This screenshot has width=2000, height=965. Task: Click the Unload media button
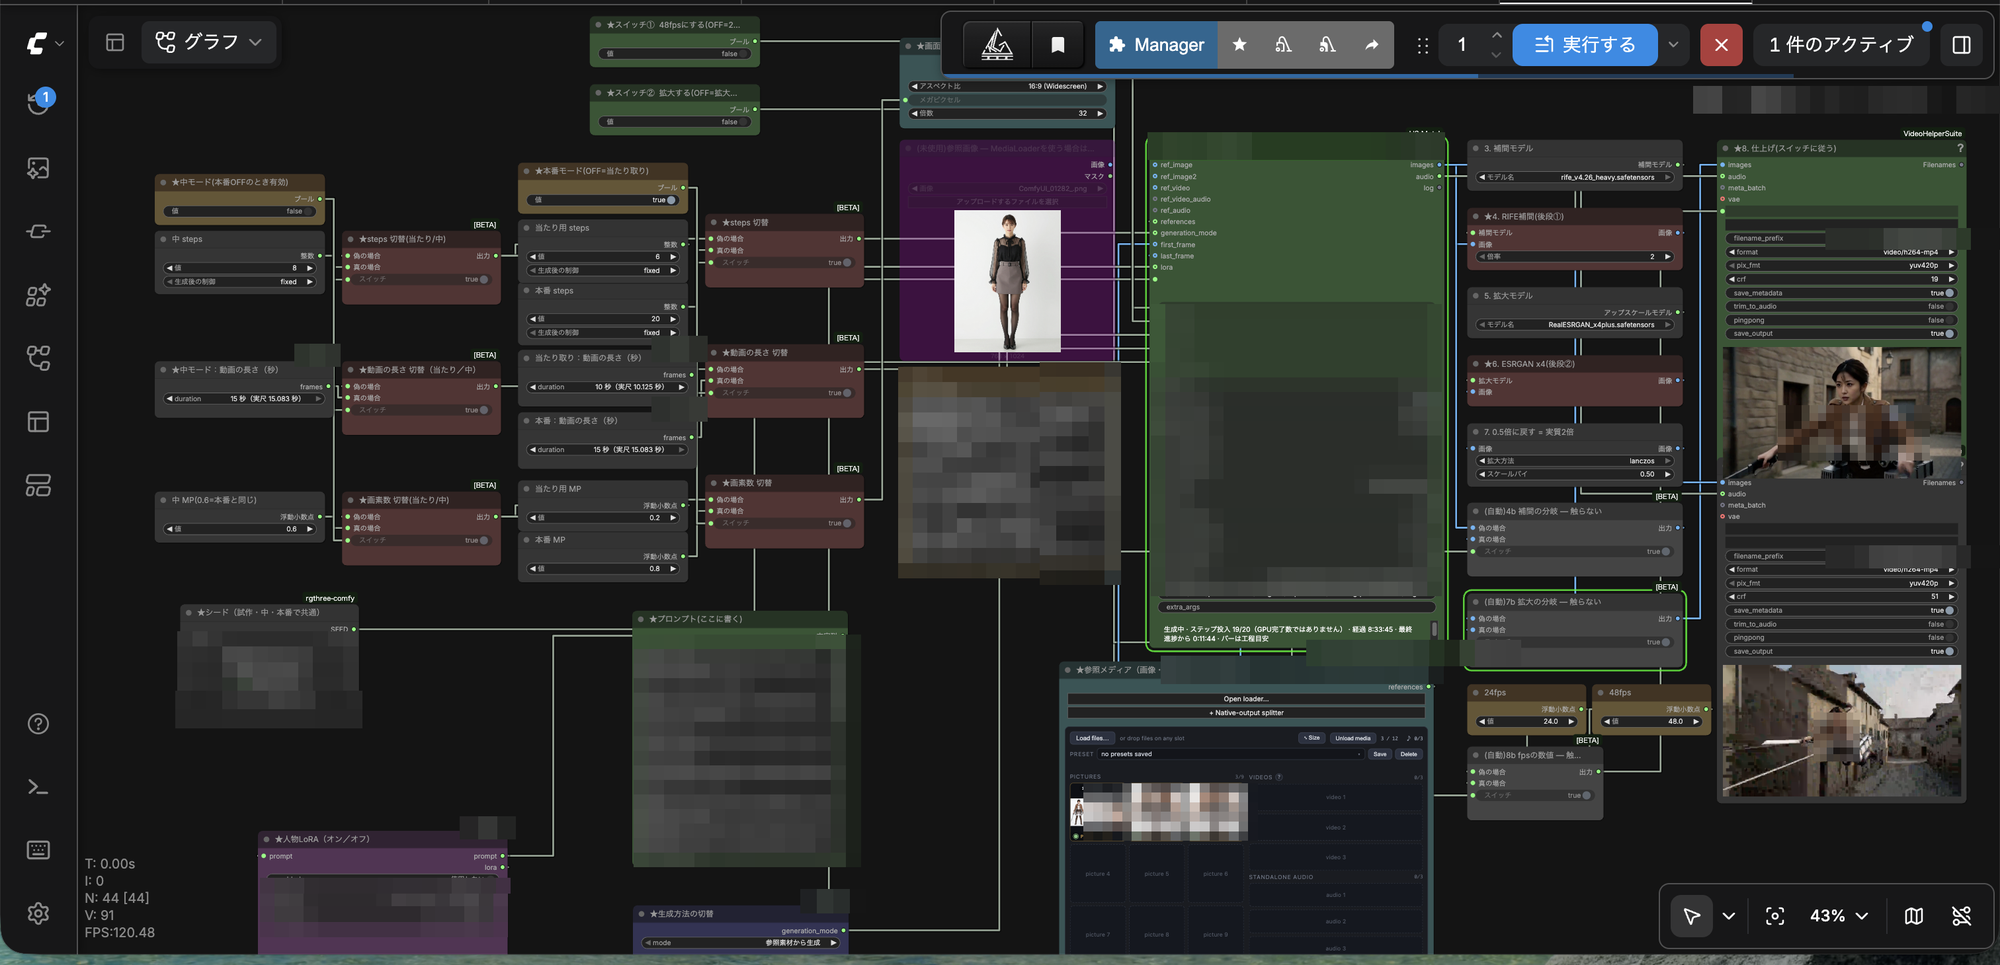point(1352,738)
